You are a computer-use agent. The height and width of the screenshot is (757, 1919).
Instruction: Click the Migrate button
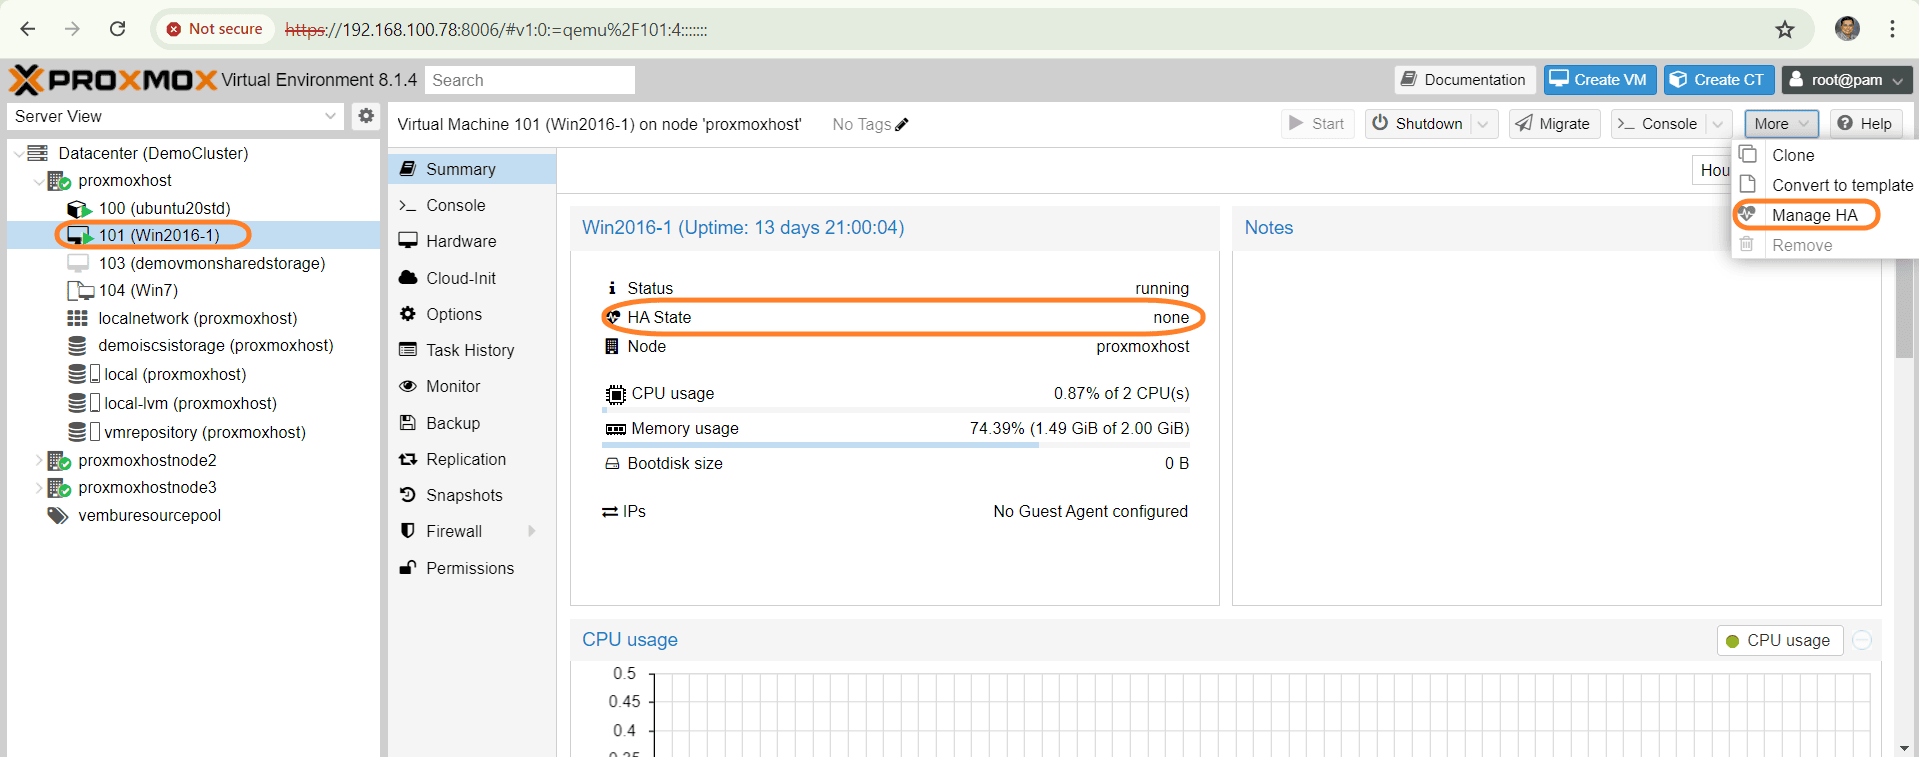pyautogui.click(x=1554, y=124)
